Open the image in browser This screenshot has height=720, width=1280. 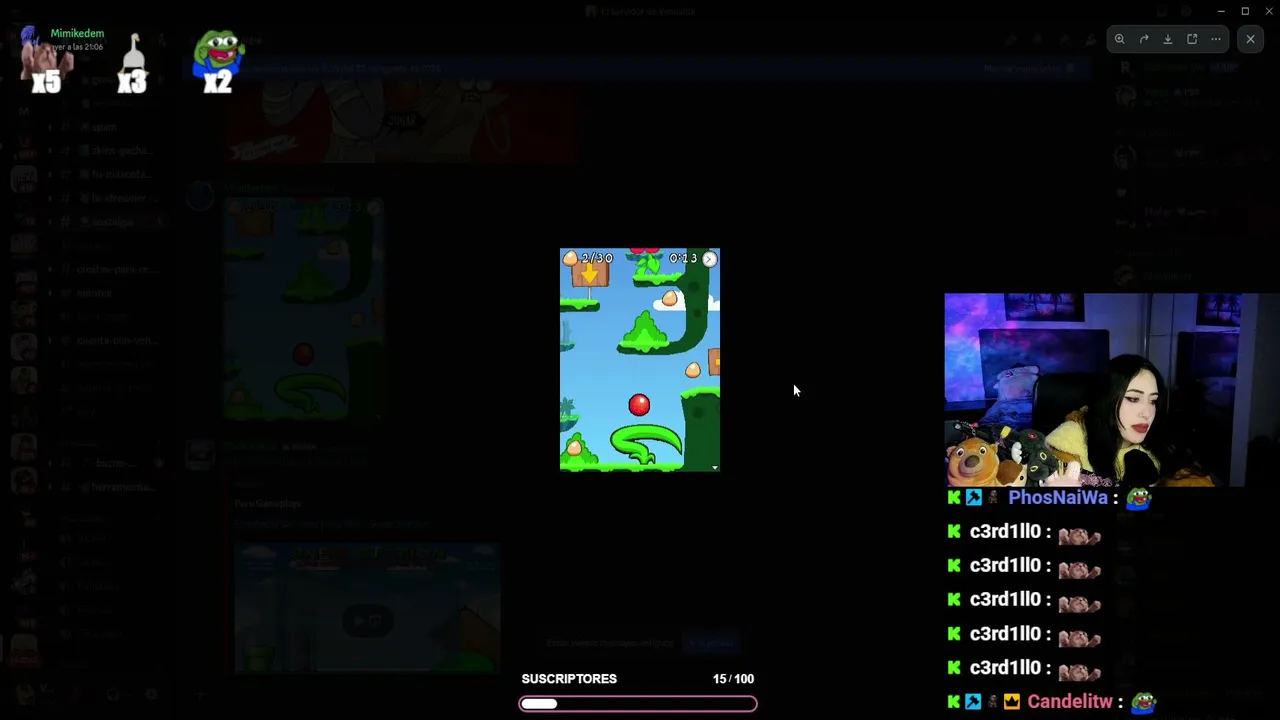click(x=1192, y=39)
